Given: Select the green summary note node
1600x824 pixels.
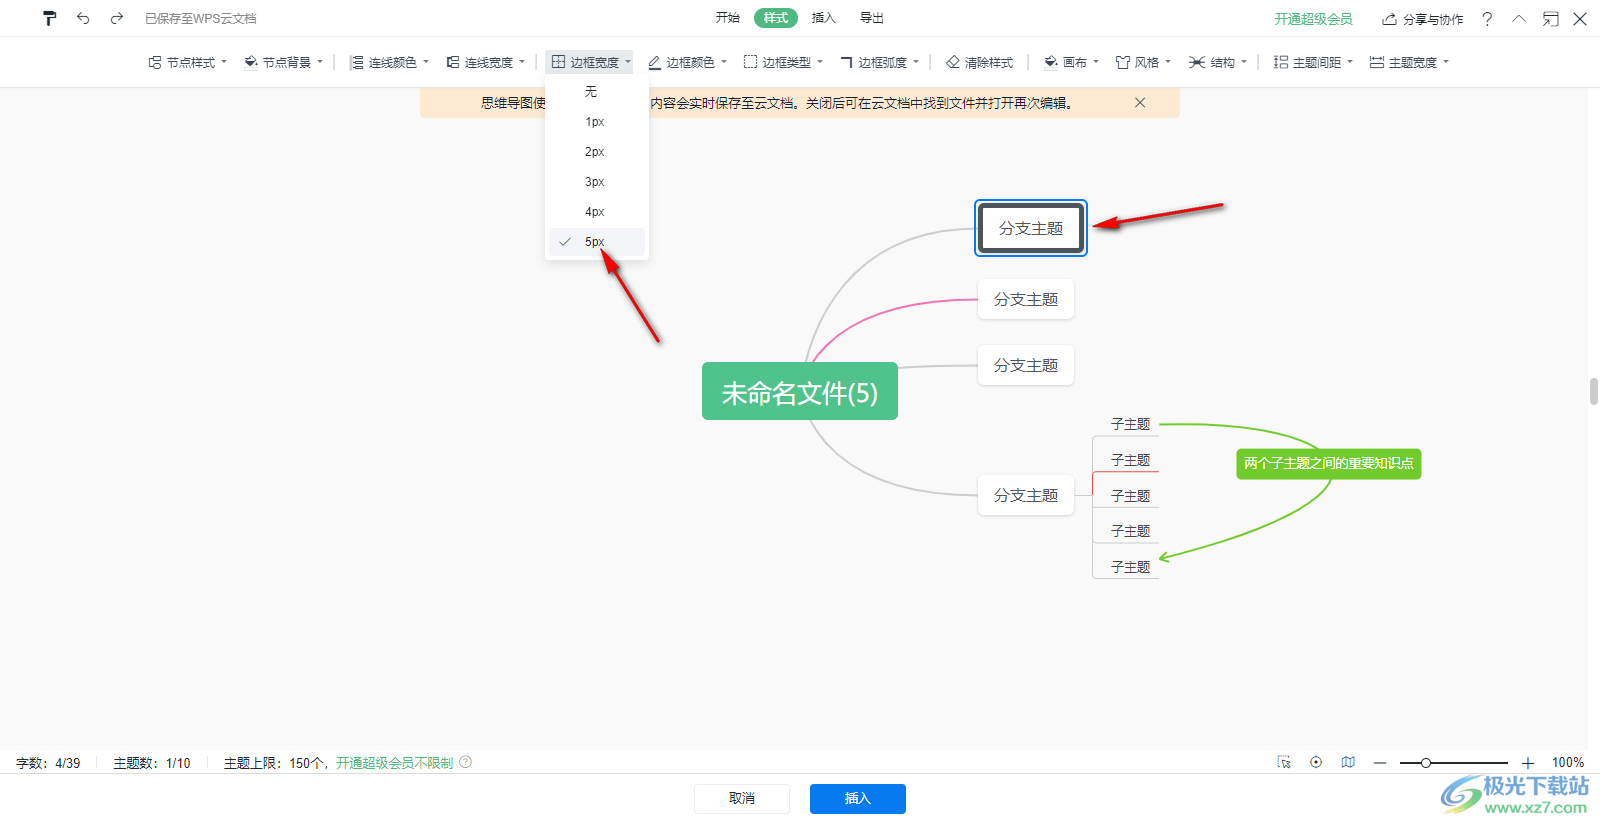Looking at the screenshot, I should tap(1328, 464).
